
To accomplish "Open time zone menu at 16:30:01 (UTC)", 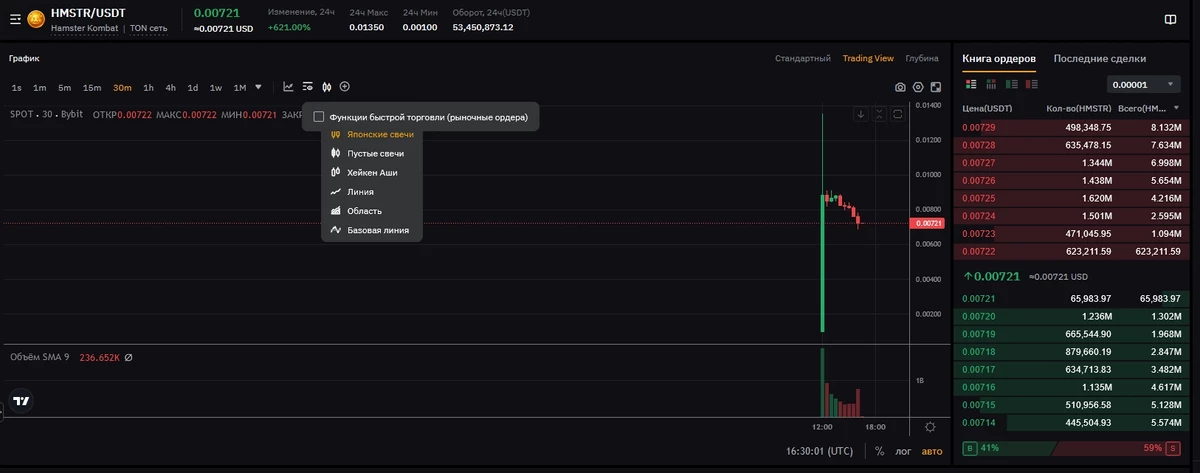I will pos(819,451).
